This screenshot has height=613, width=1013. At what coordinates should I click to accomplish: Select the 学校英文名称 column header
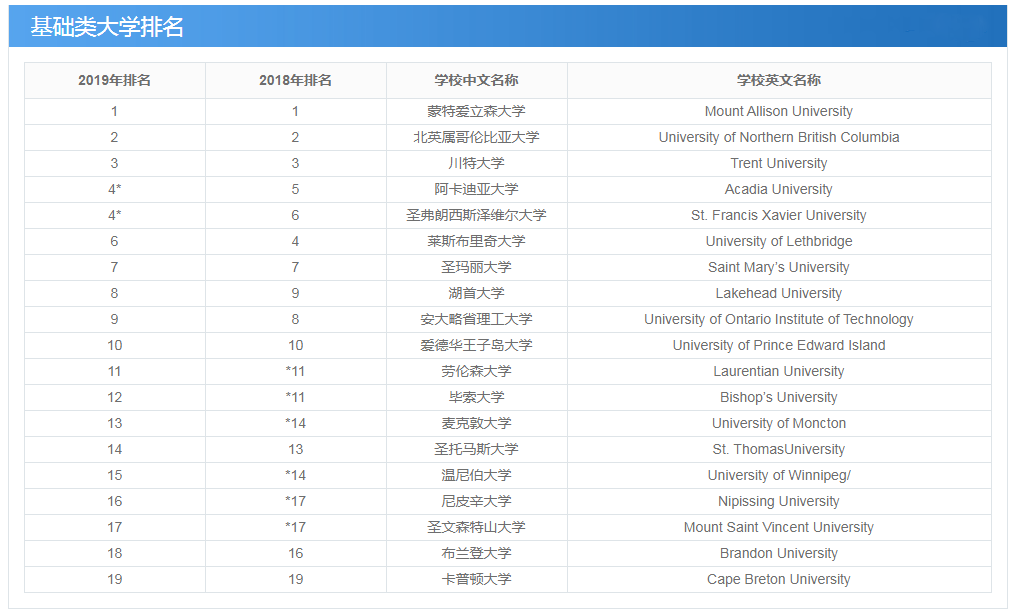(778, 80)
